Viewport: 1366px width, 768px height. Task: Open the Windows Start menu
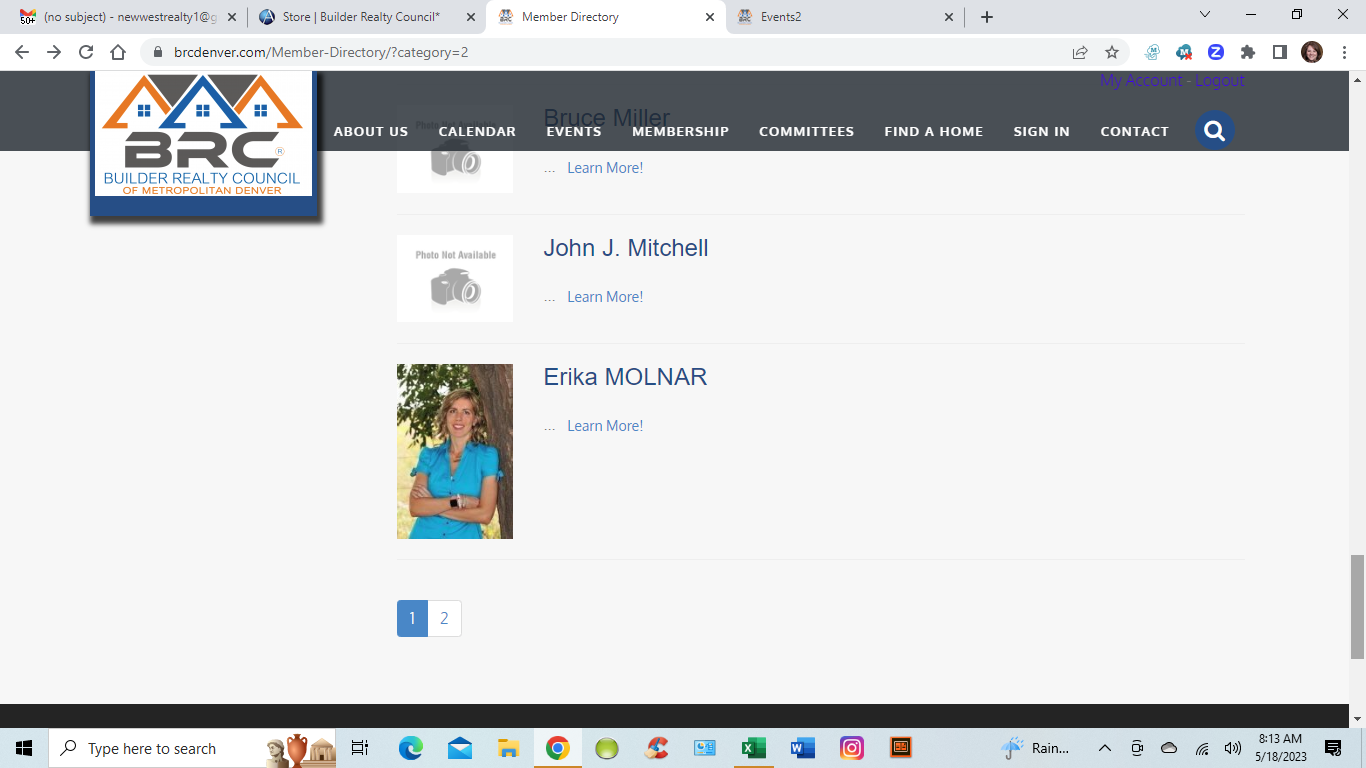24,748
